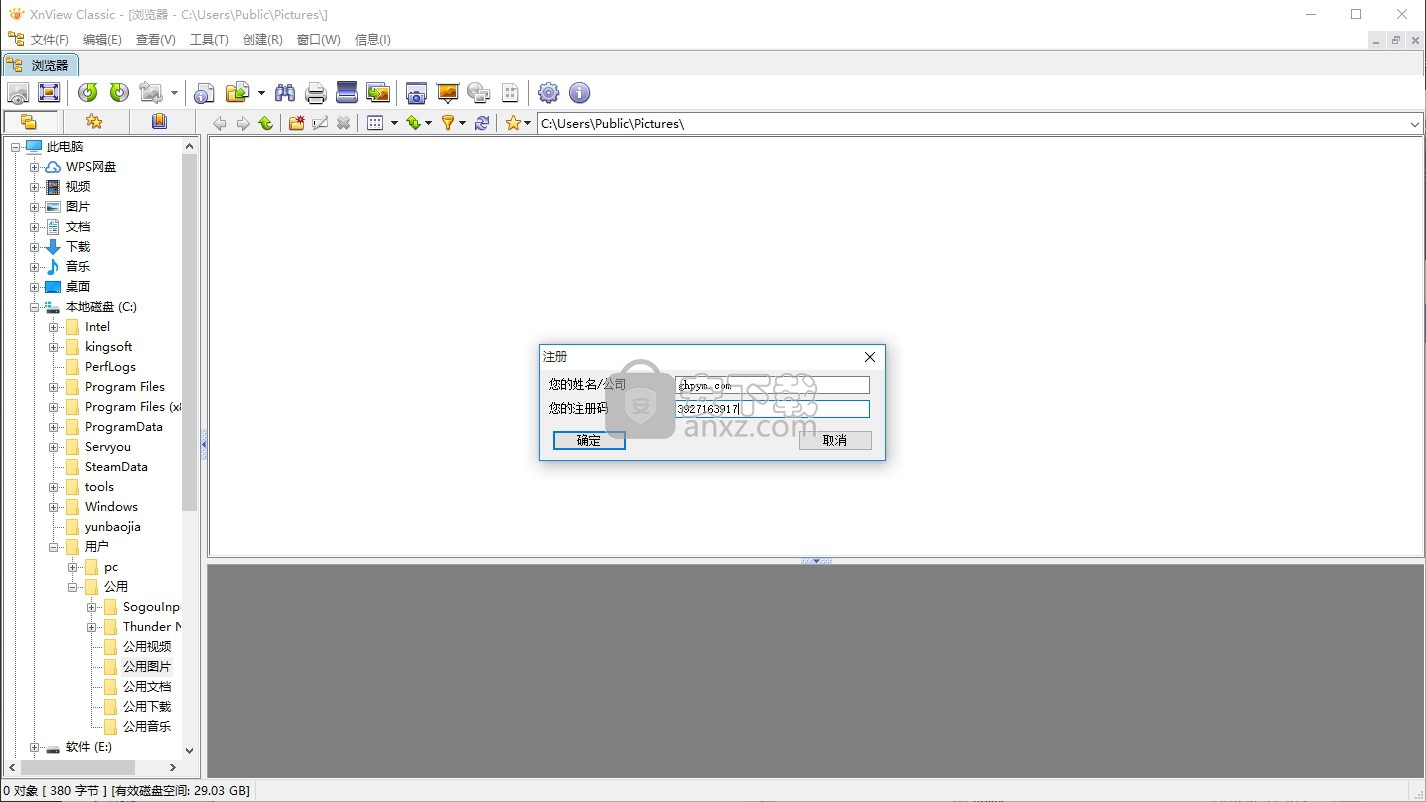Confirm registration with 确定 button
This screenshot has width=1426, height=802.
click(589, 440)
